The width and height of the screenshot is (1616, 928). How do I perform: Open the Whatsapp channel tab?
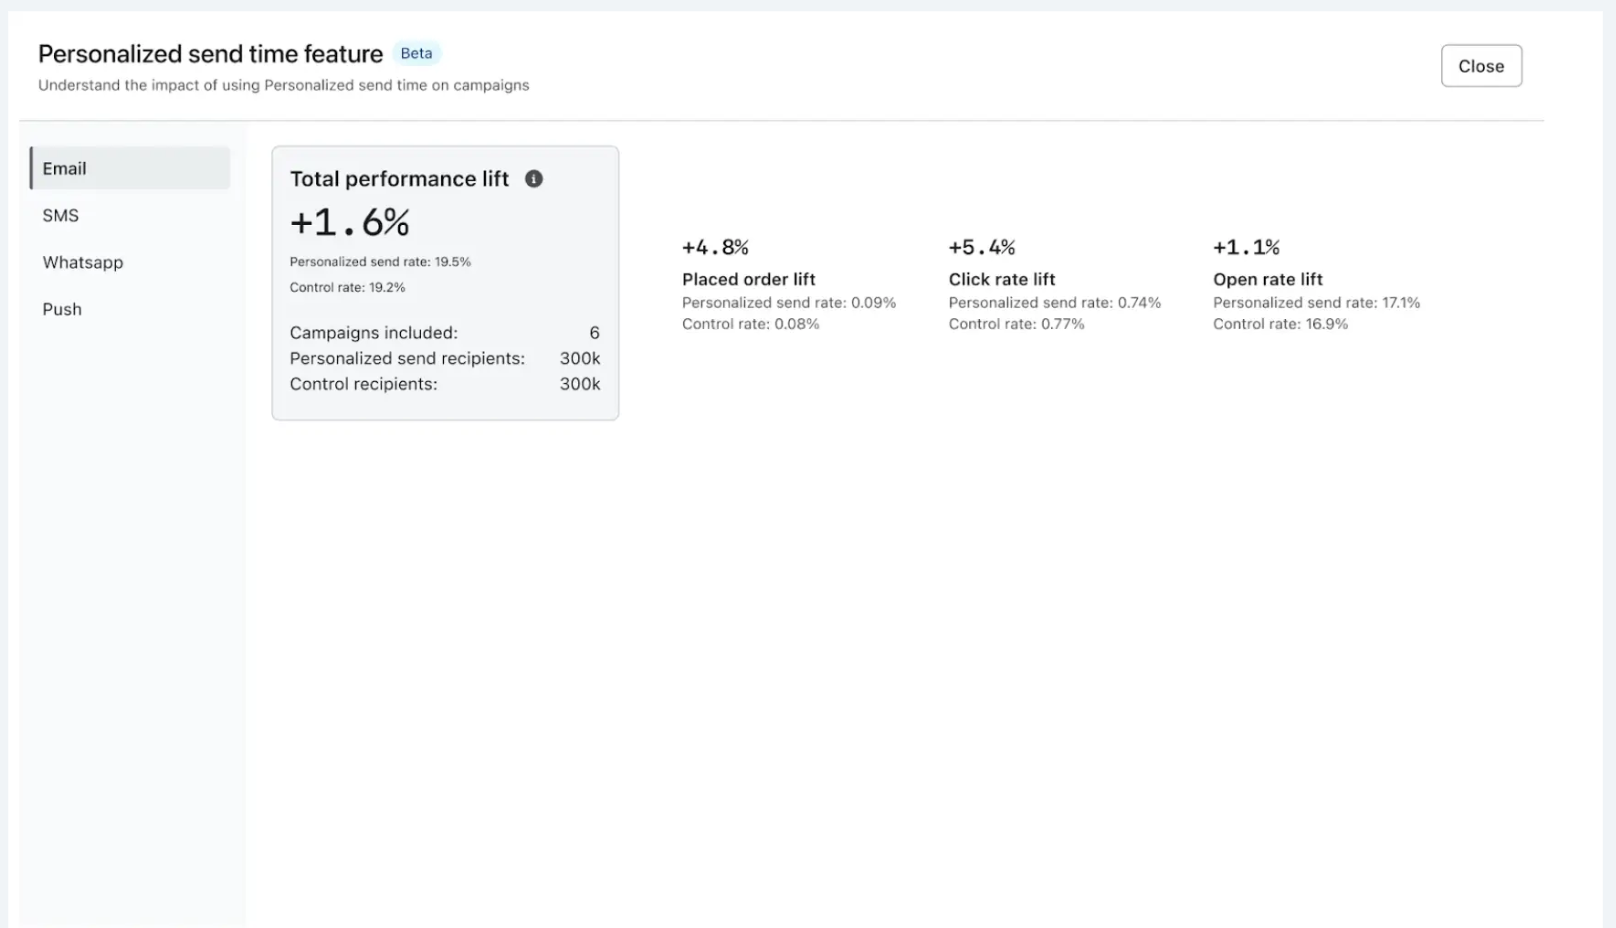pyautogui.click(x=83, y=262)
